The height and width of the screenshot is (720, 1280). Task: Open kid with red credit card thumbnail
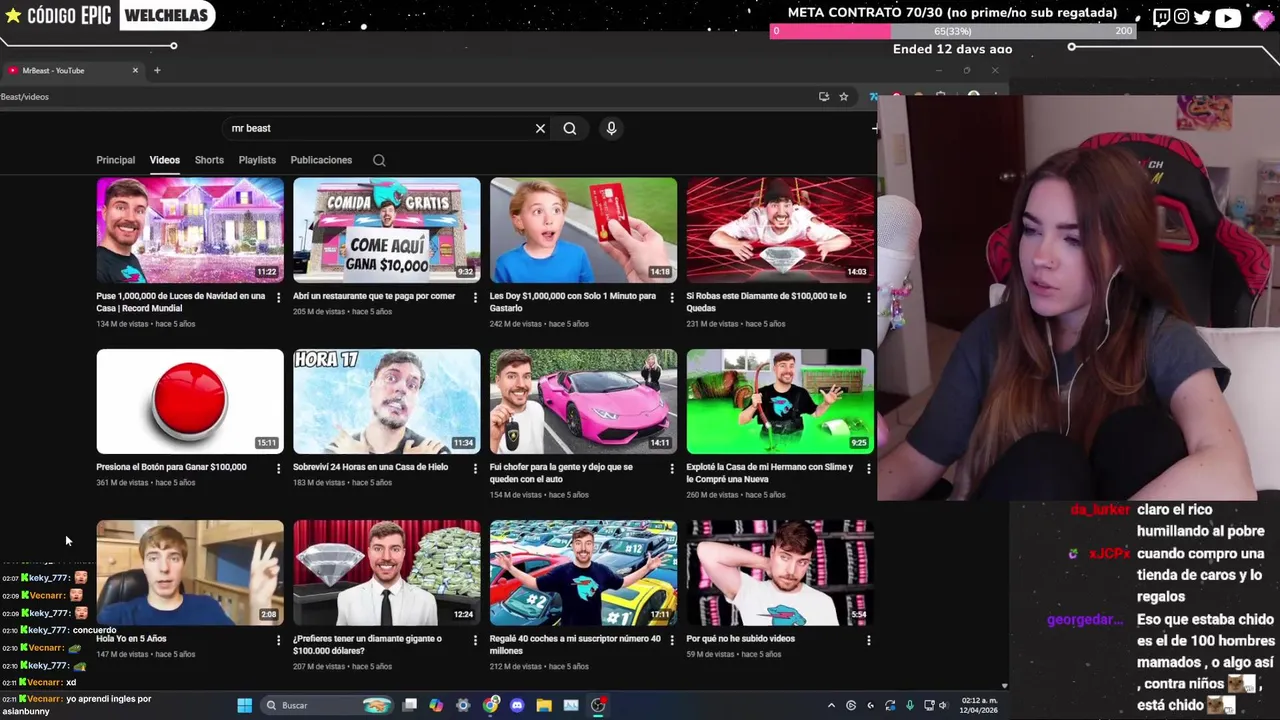pos(583,230)
